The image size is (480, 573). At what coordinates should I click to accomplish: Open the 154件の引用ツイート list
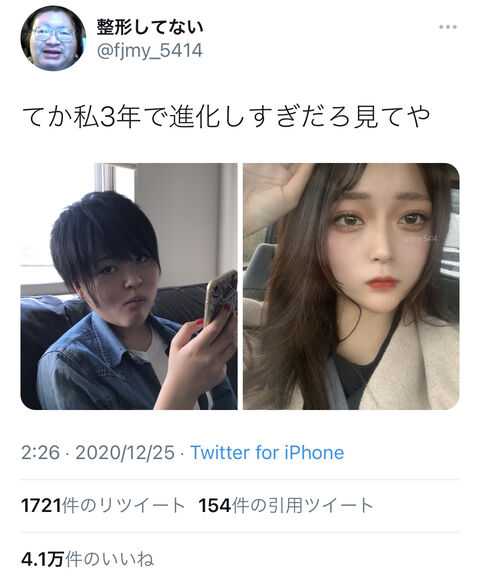click(286, 506)
